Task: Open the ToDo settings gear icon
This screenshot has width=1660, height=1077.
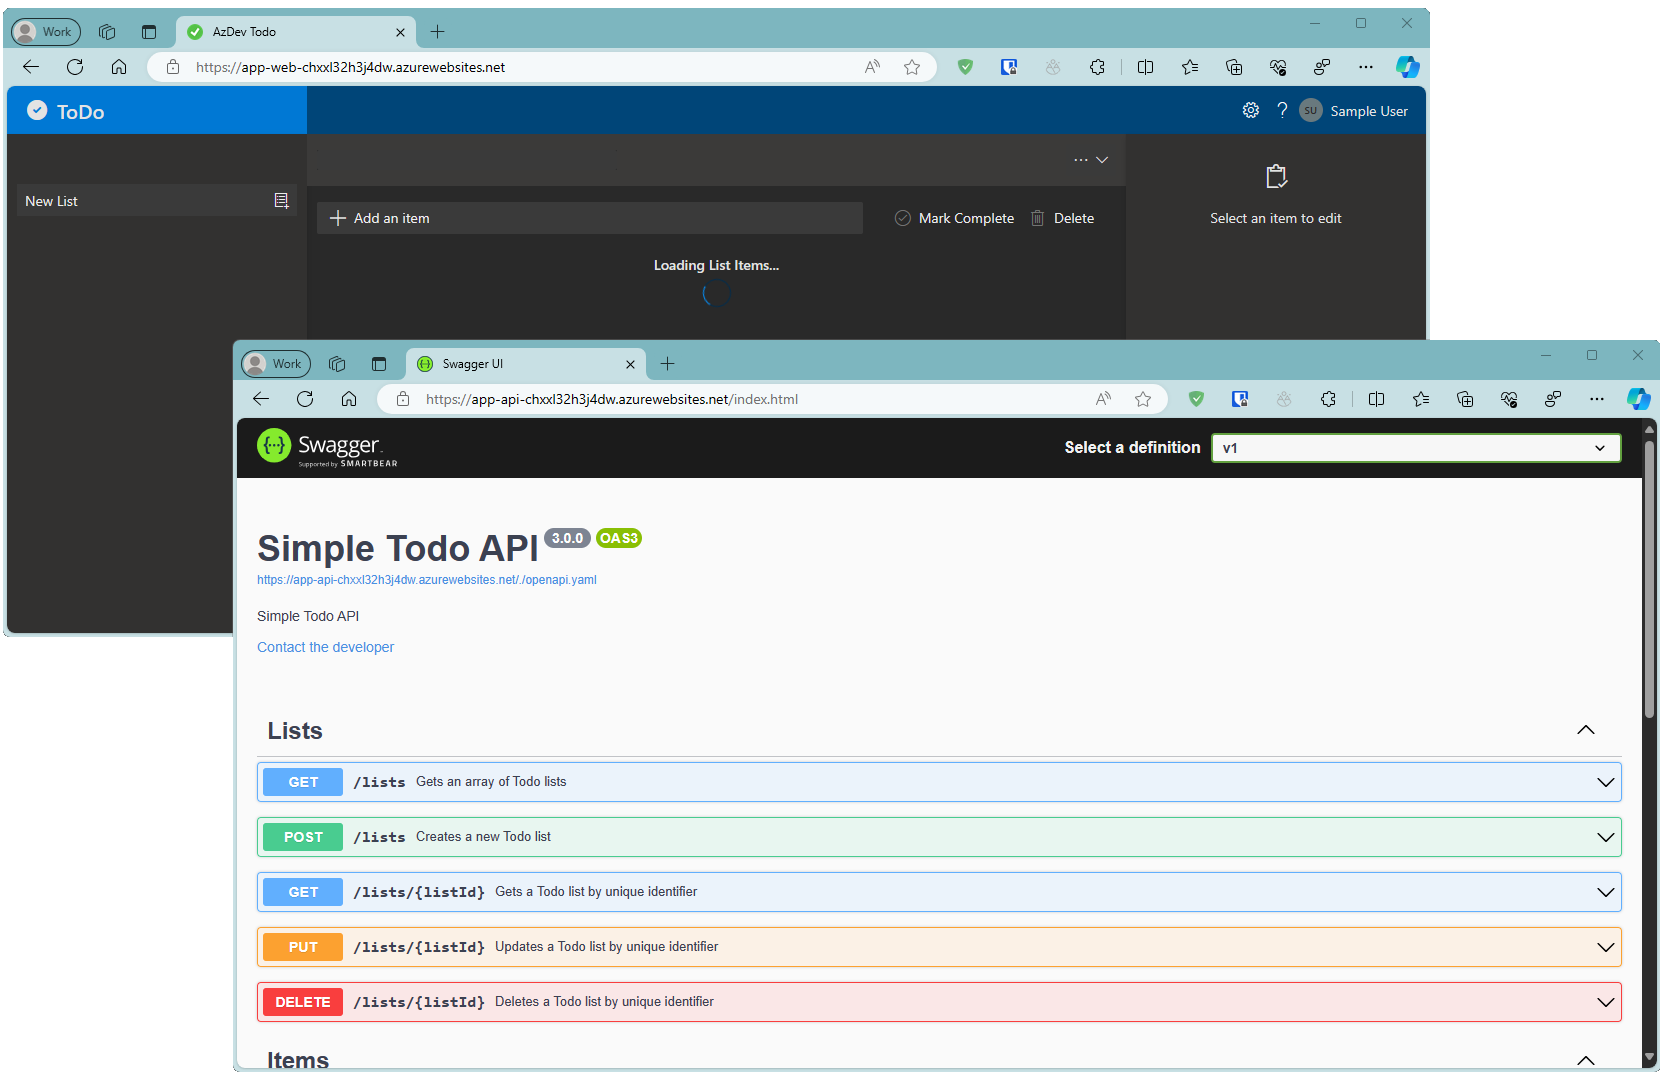Action: 1250,111
